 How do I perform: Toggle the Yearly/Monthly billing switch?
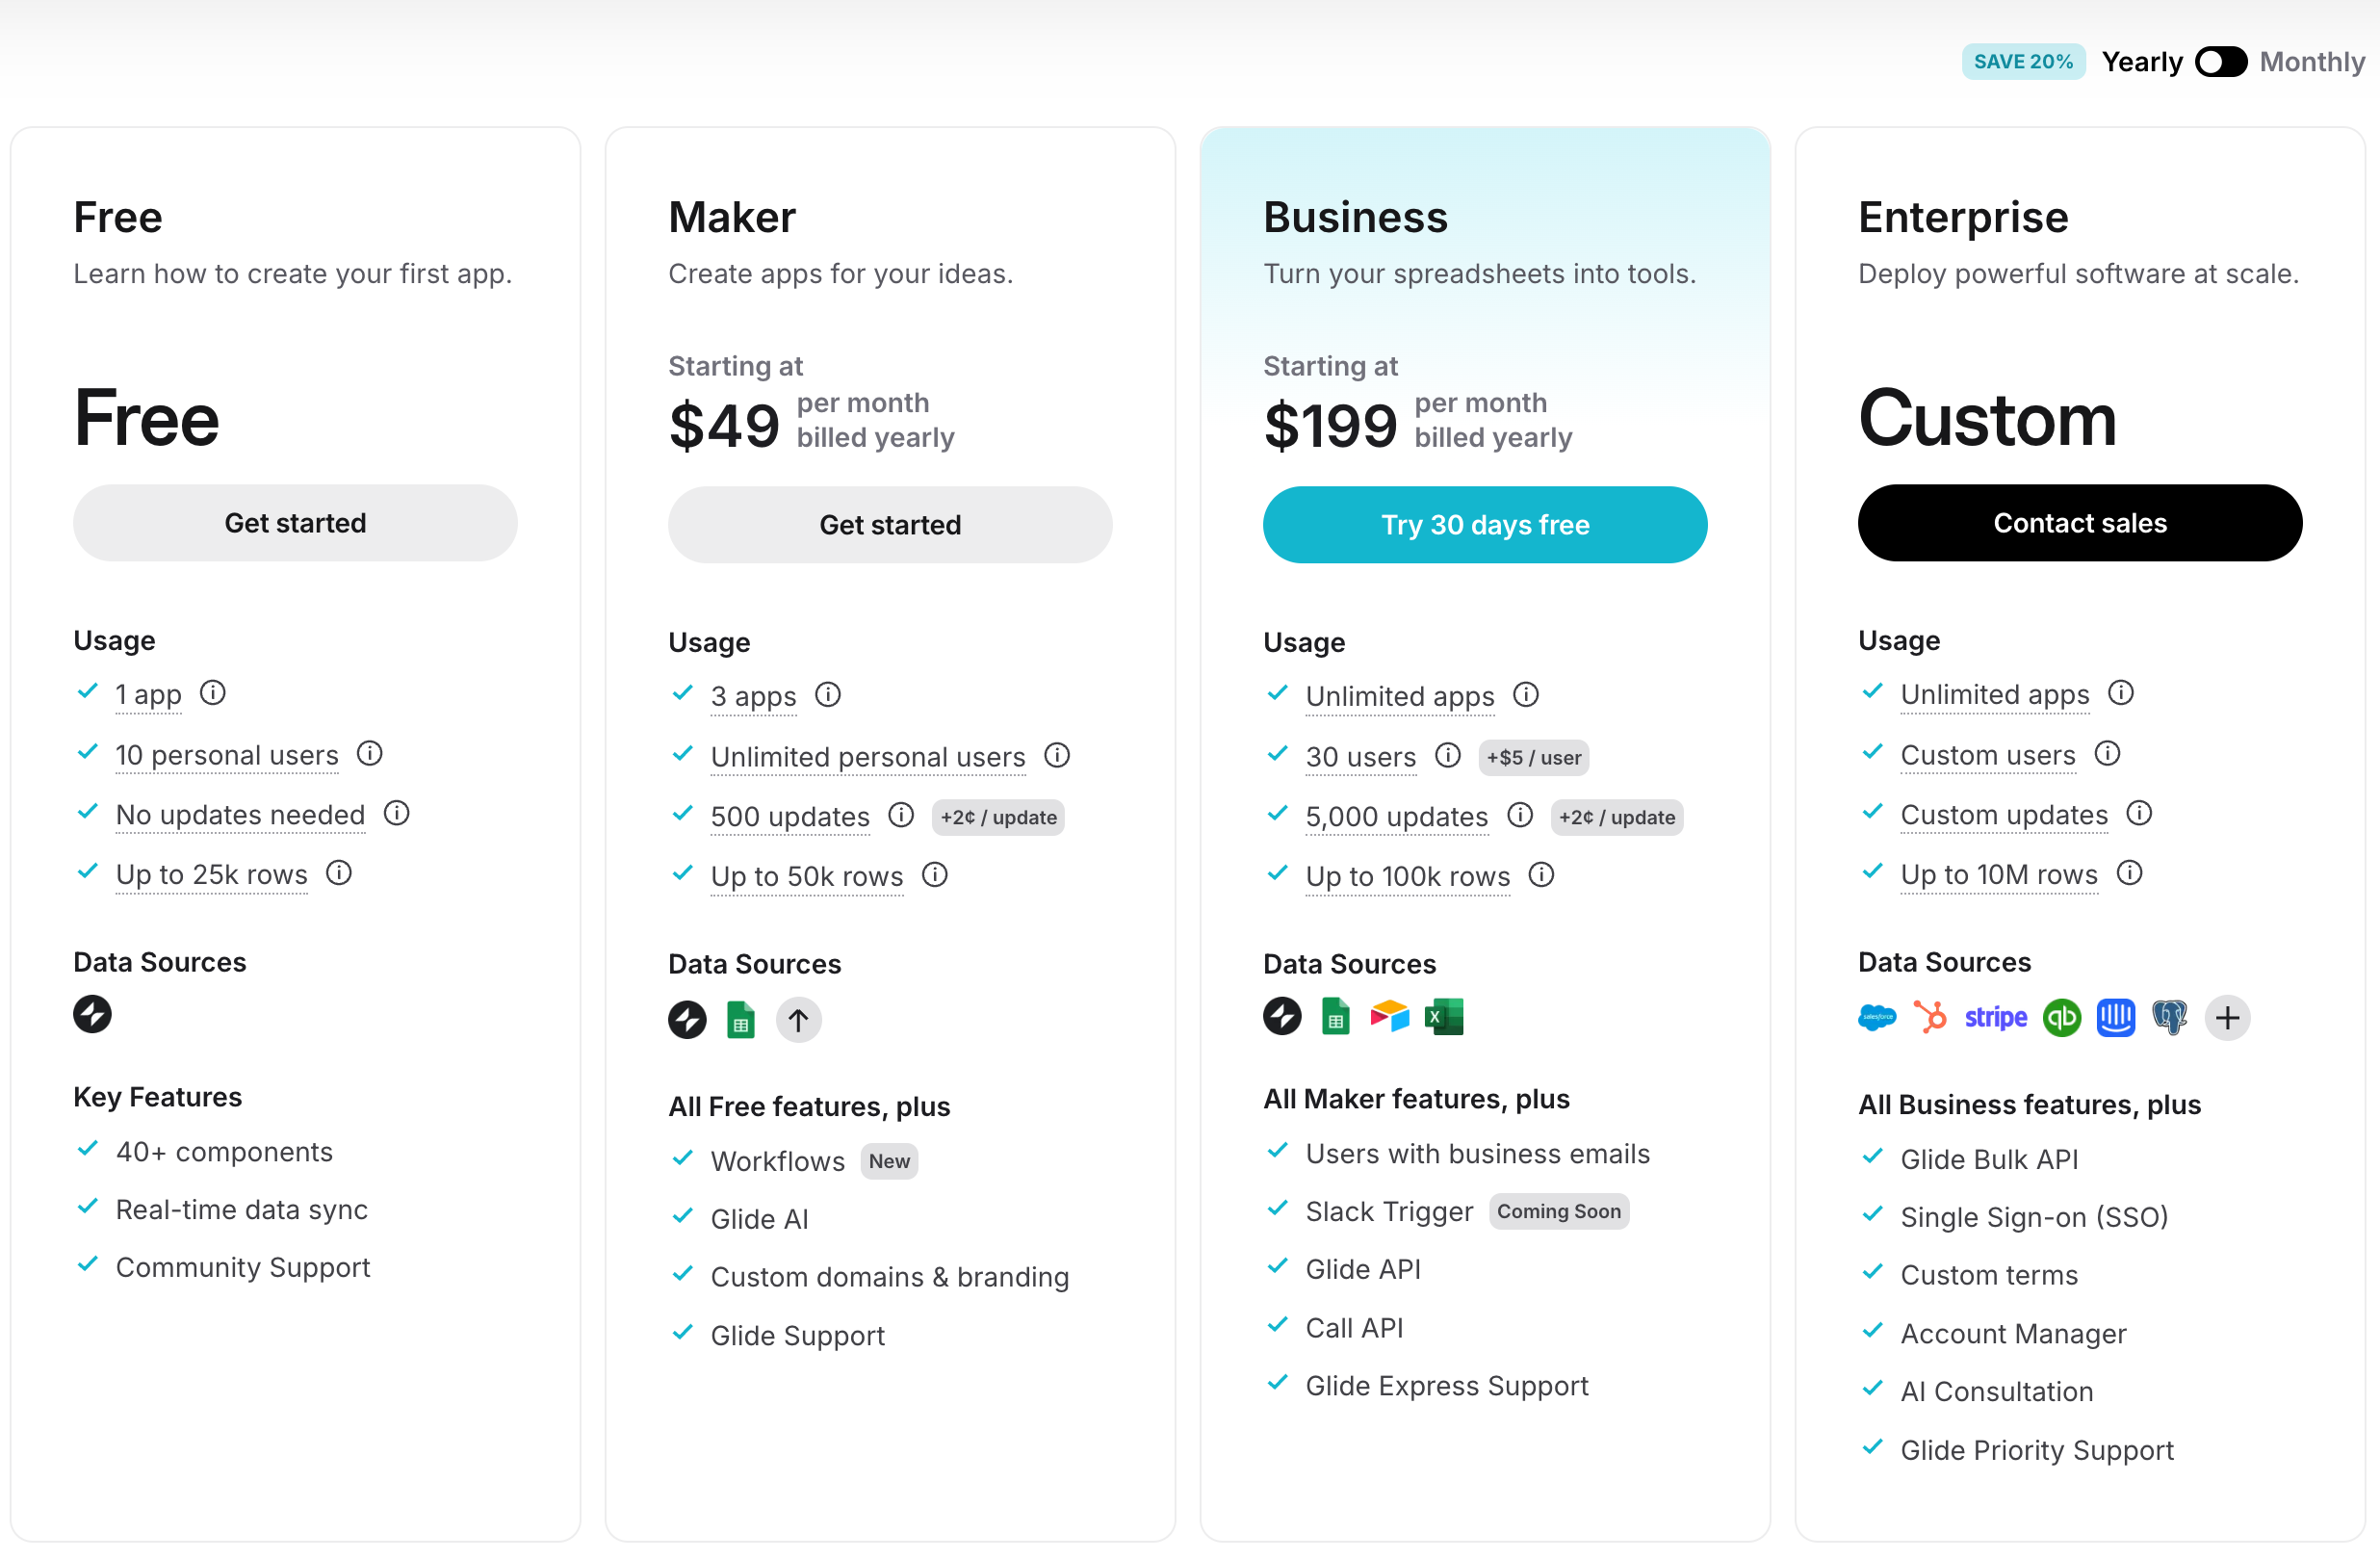2220,62
